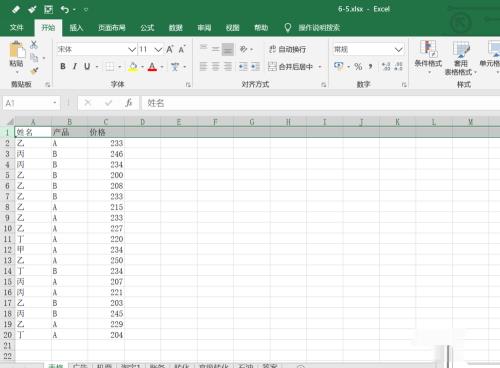Click the Tell Me search box (操作说明搜索)
The height and width of the screenshot is (368, 500).
(x=319, y=28)
